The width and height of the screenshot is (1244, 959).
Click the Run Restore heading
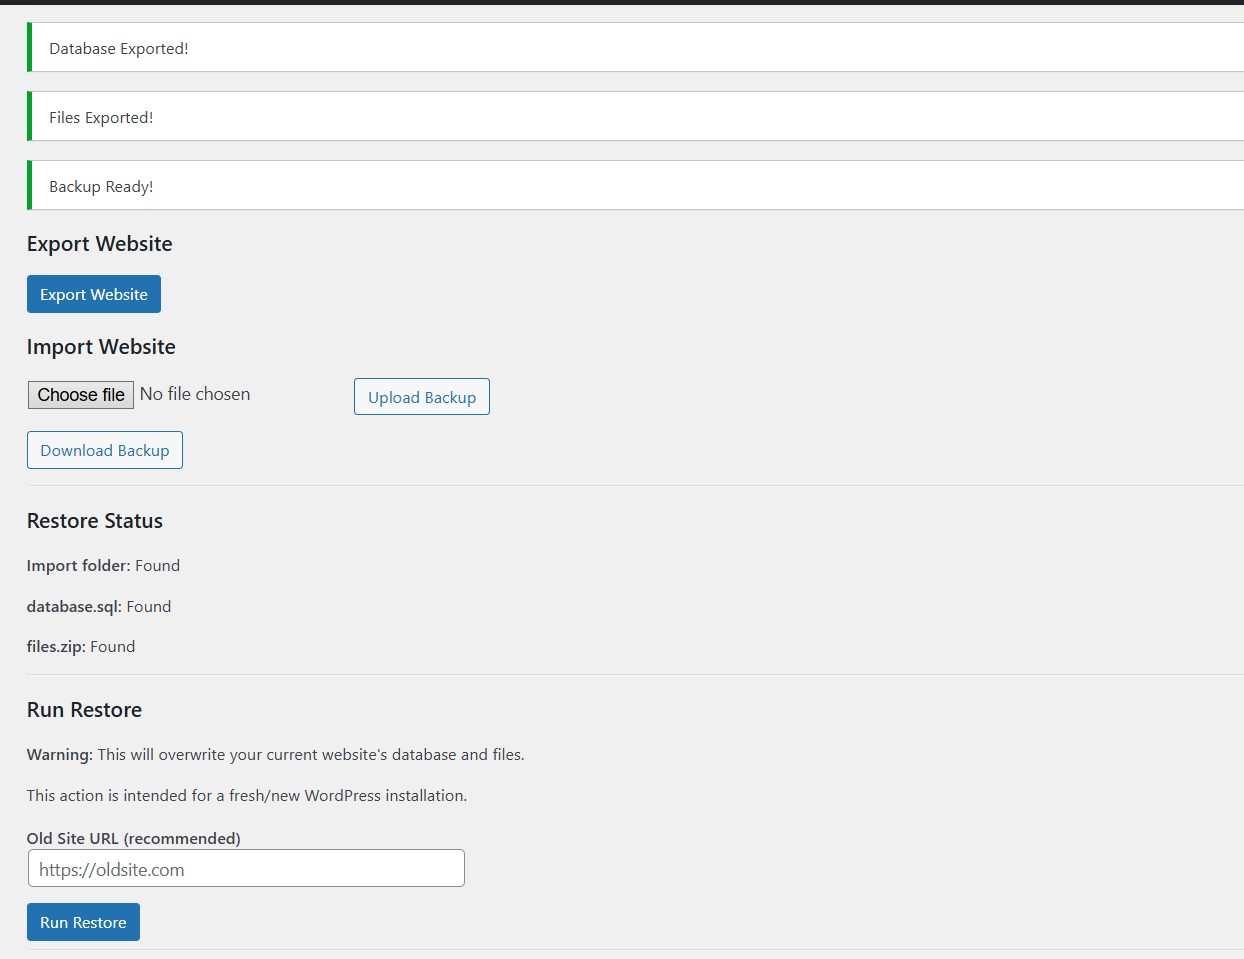[84, 709]
